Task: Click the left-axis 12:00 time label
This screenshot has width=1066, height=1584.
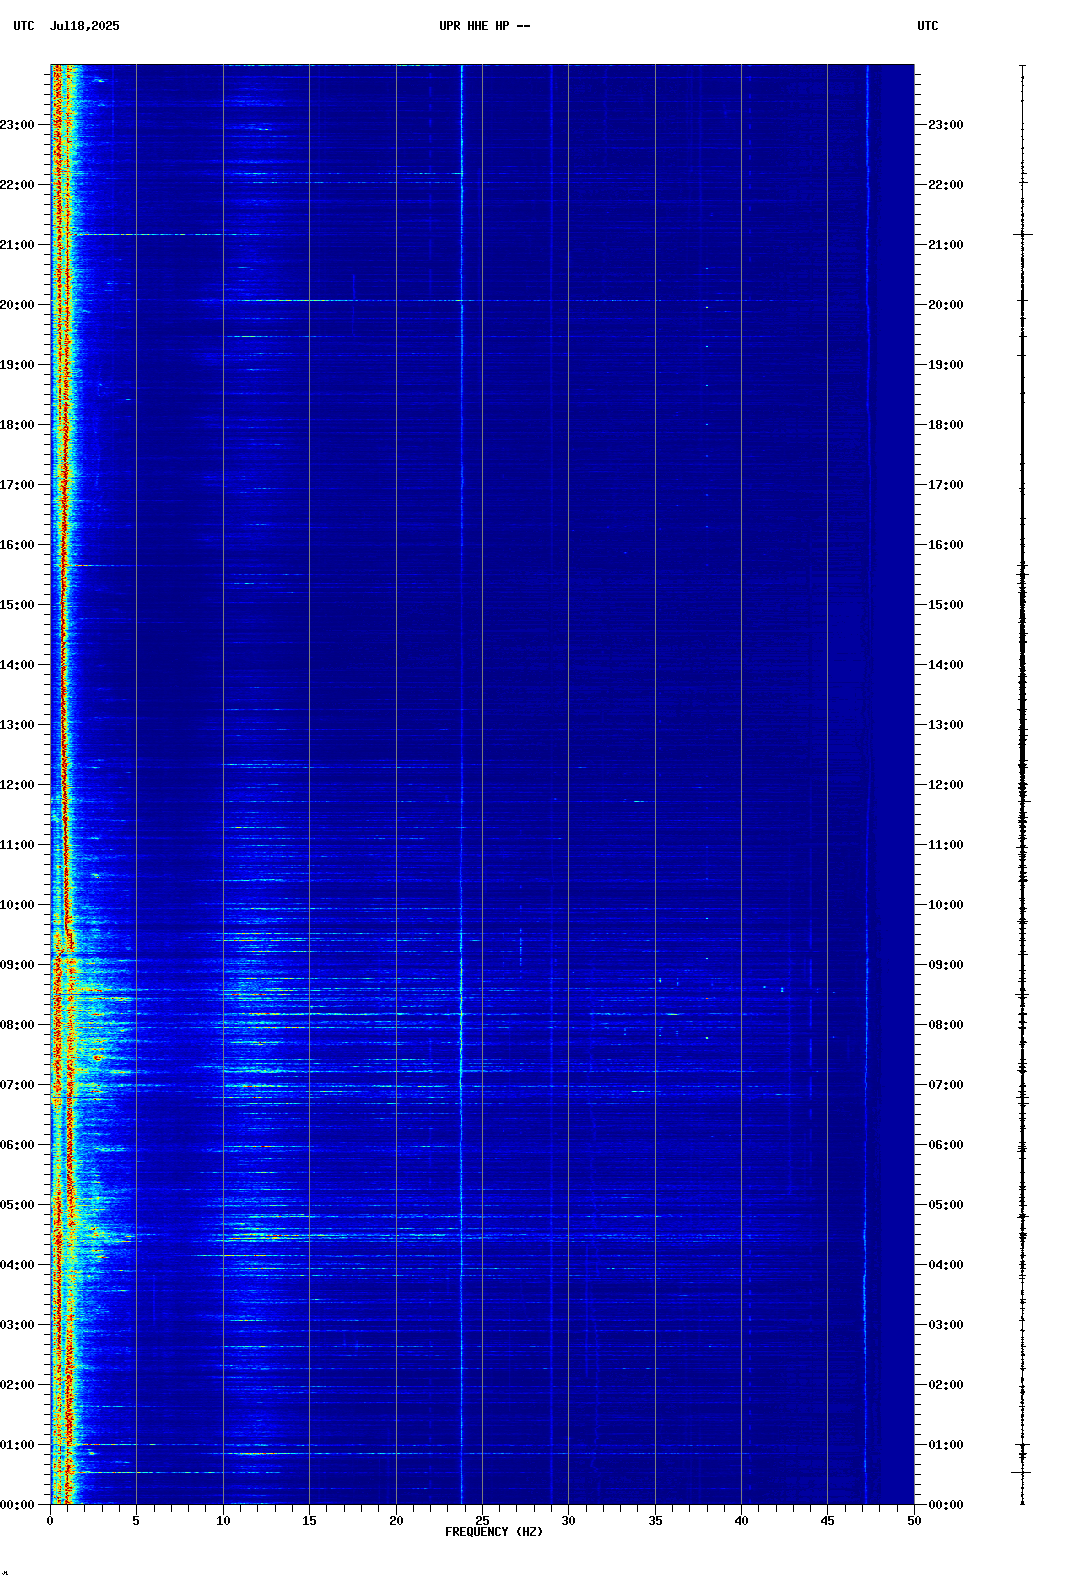Action: point(17,785)
